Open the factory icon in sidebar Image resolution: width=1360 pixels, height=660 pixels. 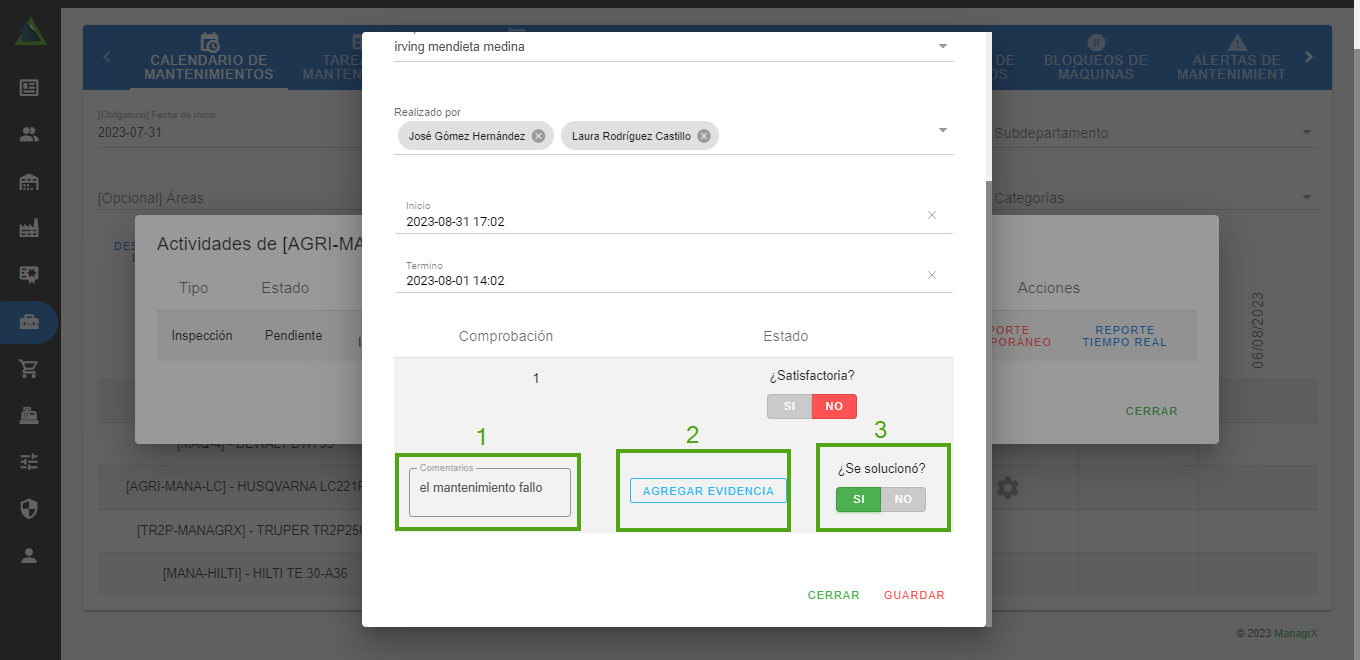[29, 229]
